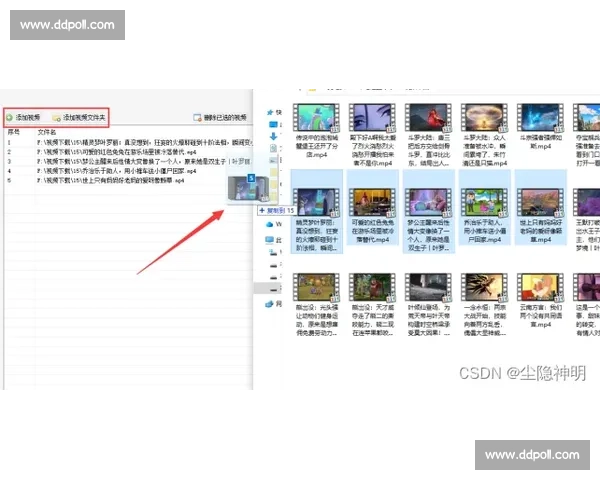Click the 序号 column header
Image resolution: width=600 pixels, height=480 pixels.
coord(13,132)
